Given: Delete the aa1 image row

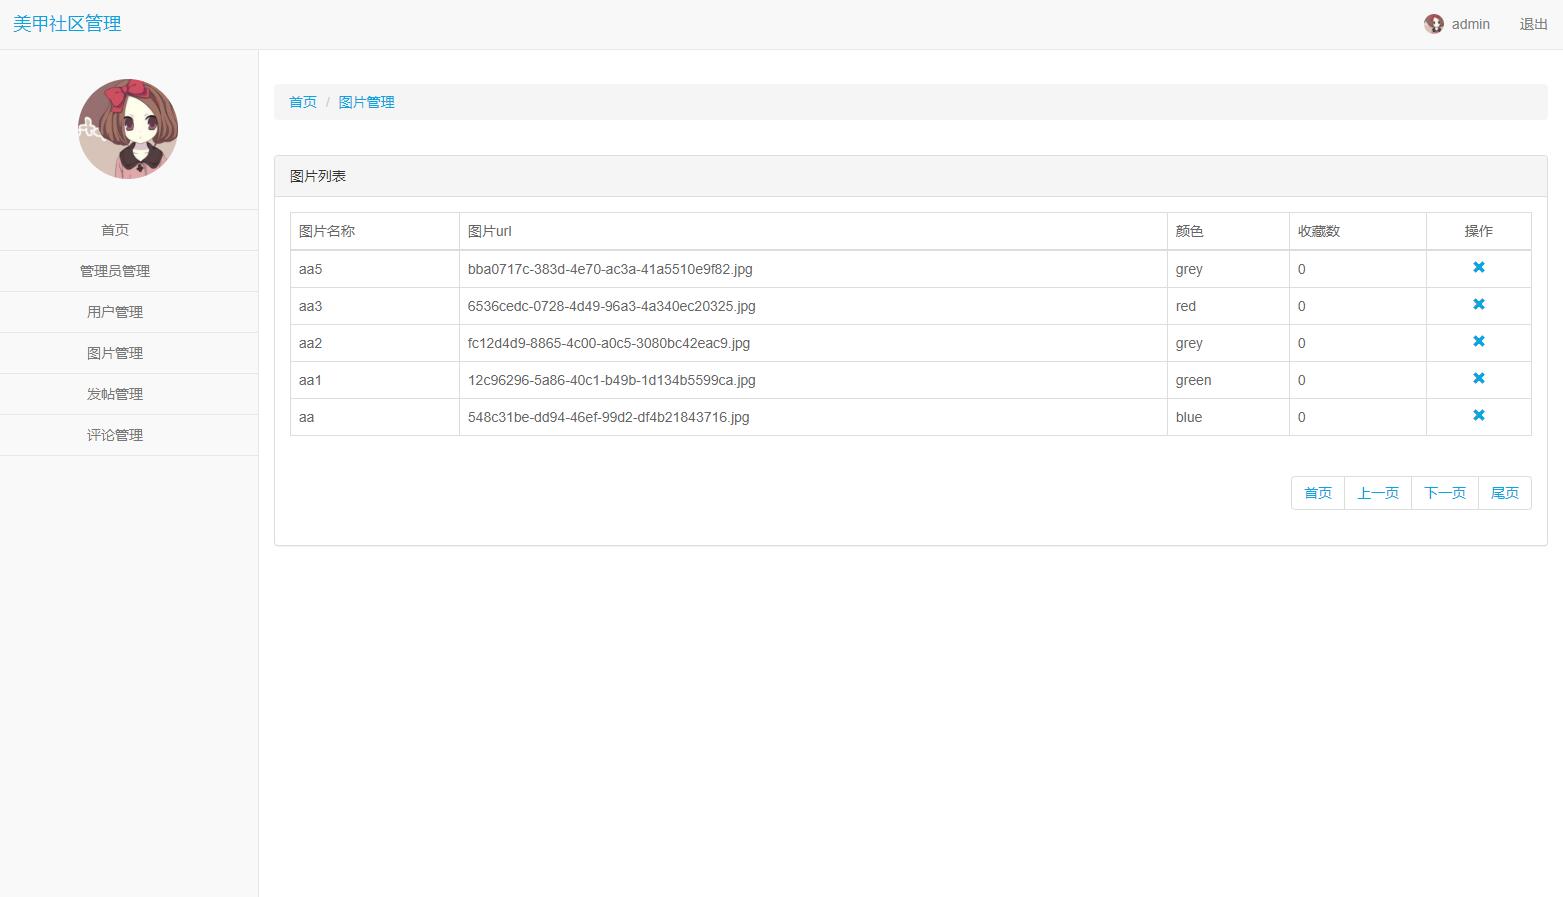Looking at the screenshot, I should pos(1478,378).
